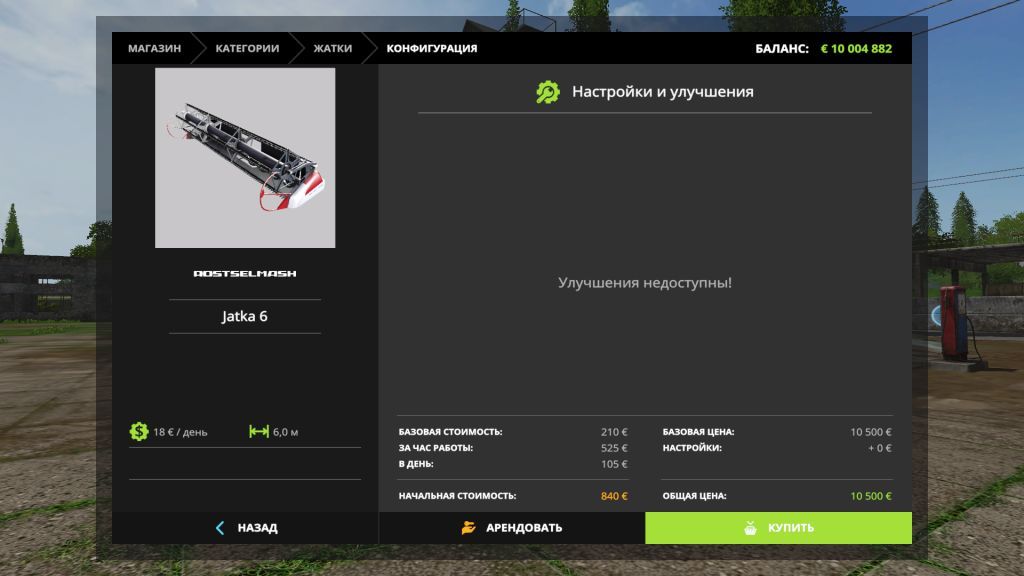Go back using Назад
The width and height of the screenshot is (1024, 576).
pos(246,528)
